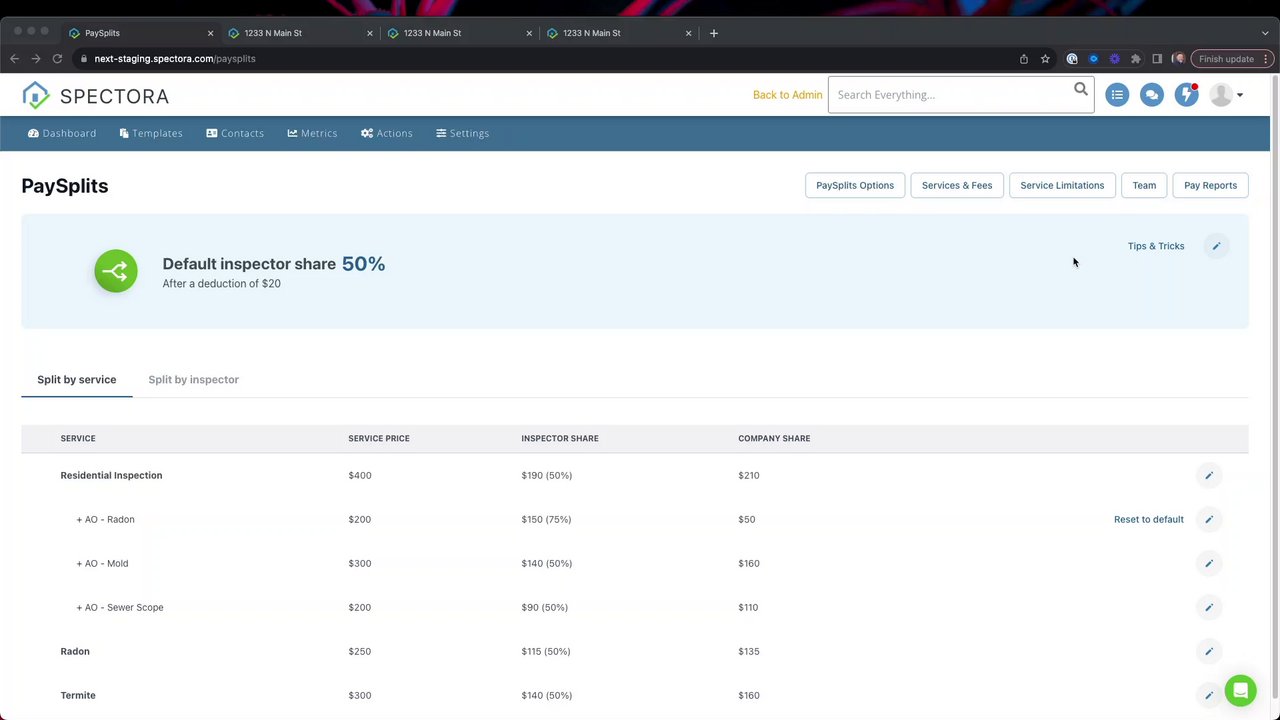Open the task list icon in the header

(x=1117, y=95)
